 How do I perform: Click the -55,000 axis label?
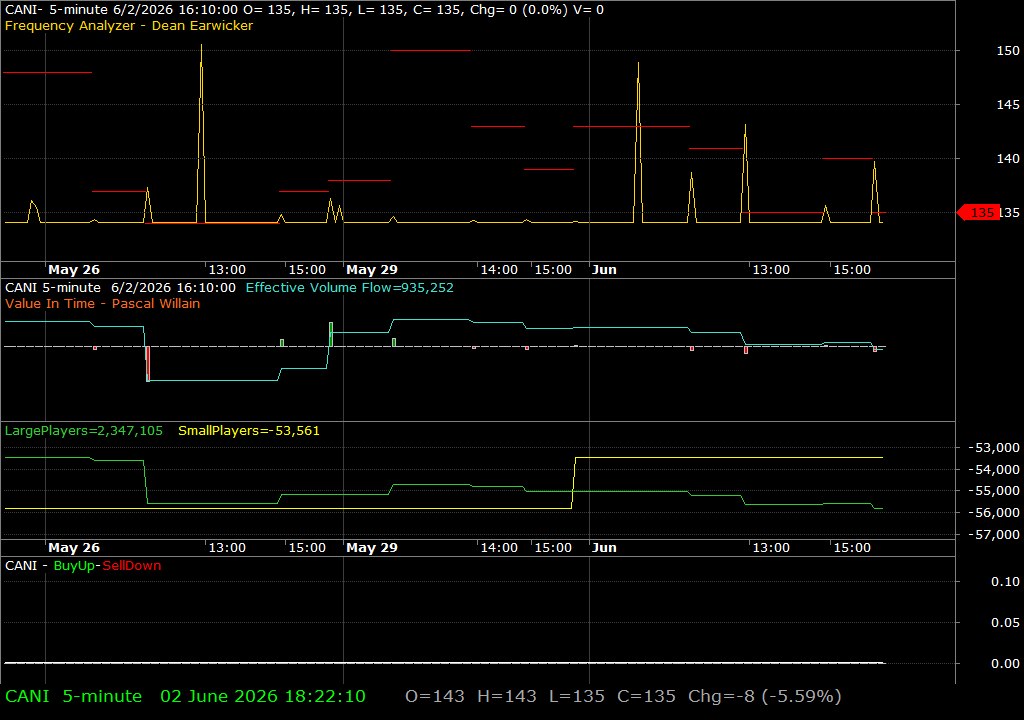click(993, 491)
